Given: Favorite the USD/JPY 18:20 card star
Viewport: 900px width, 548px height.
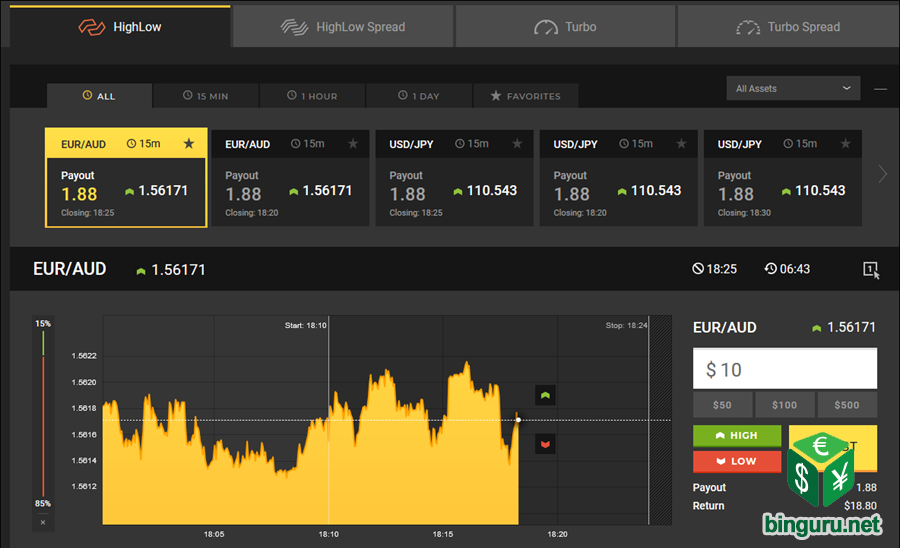Looking at the screenshot, I should (x=681, y=143).
